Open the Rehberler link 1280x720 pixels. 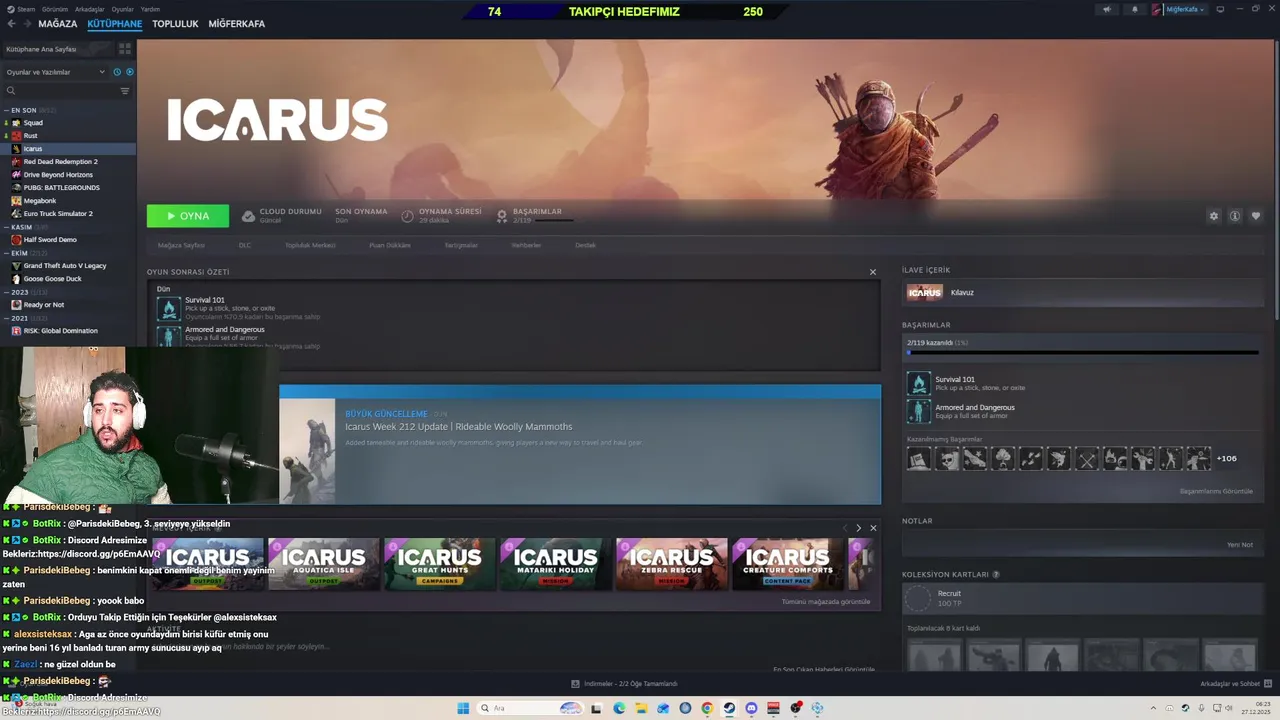pyautogui.click(x=526, y=245)
